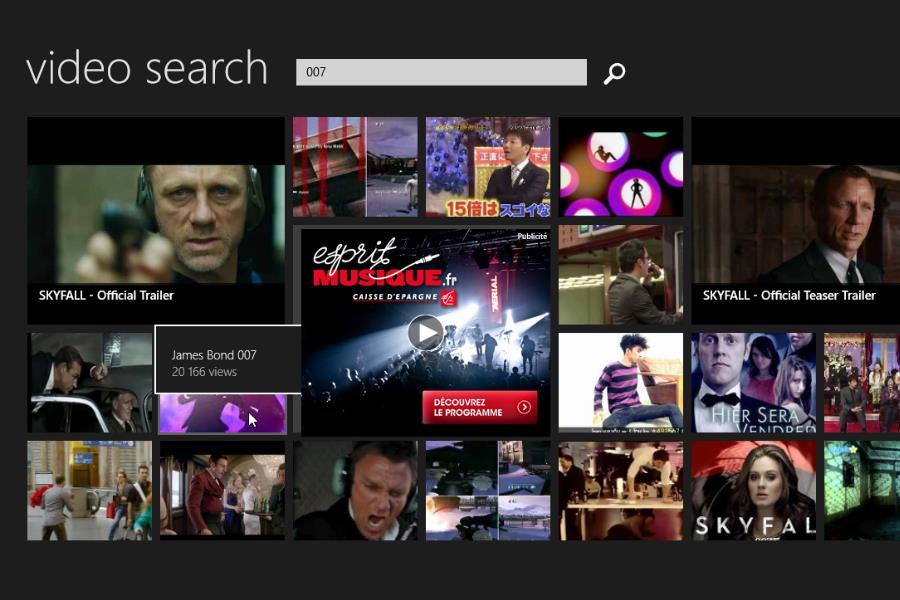Open the Hier Sera Vendredi thumbnail

[754, 382]
